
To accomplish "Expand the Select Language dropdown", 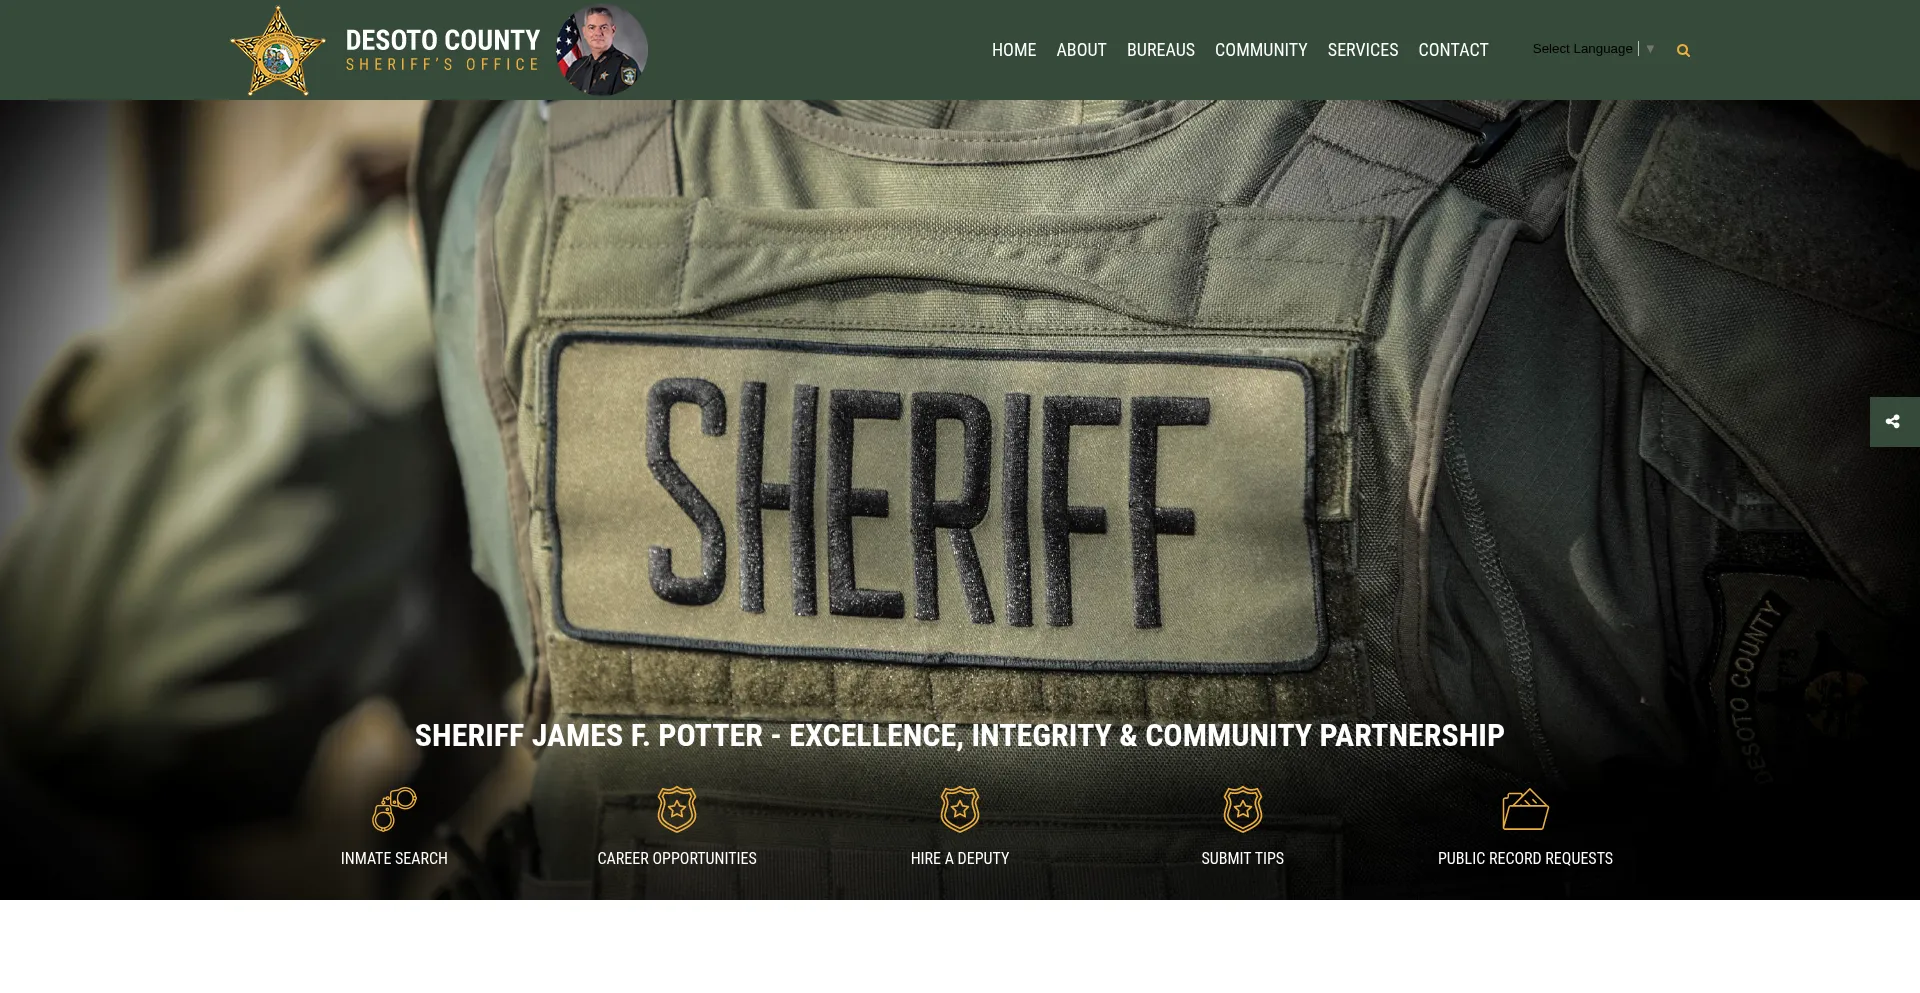I will coord(1592,49).
